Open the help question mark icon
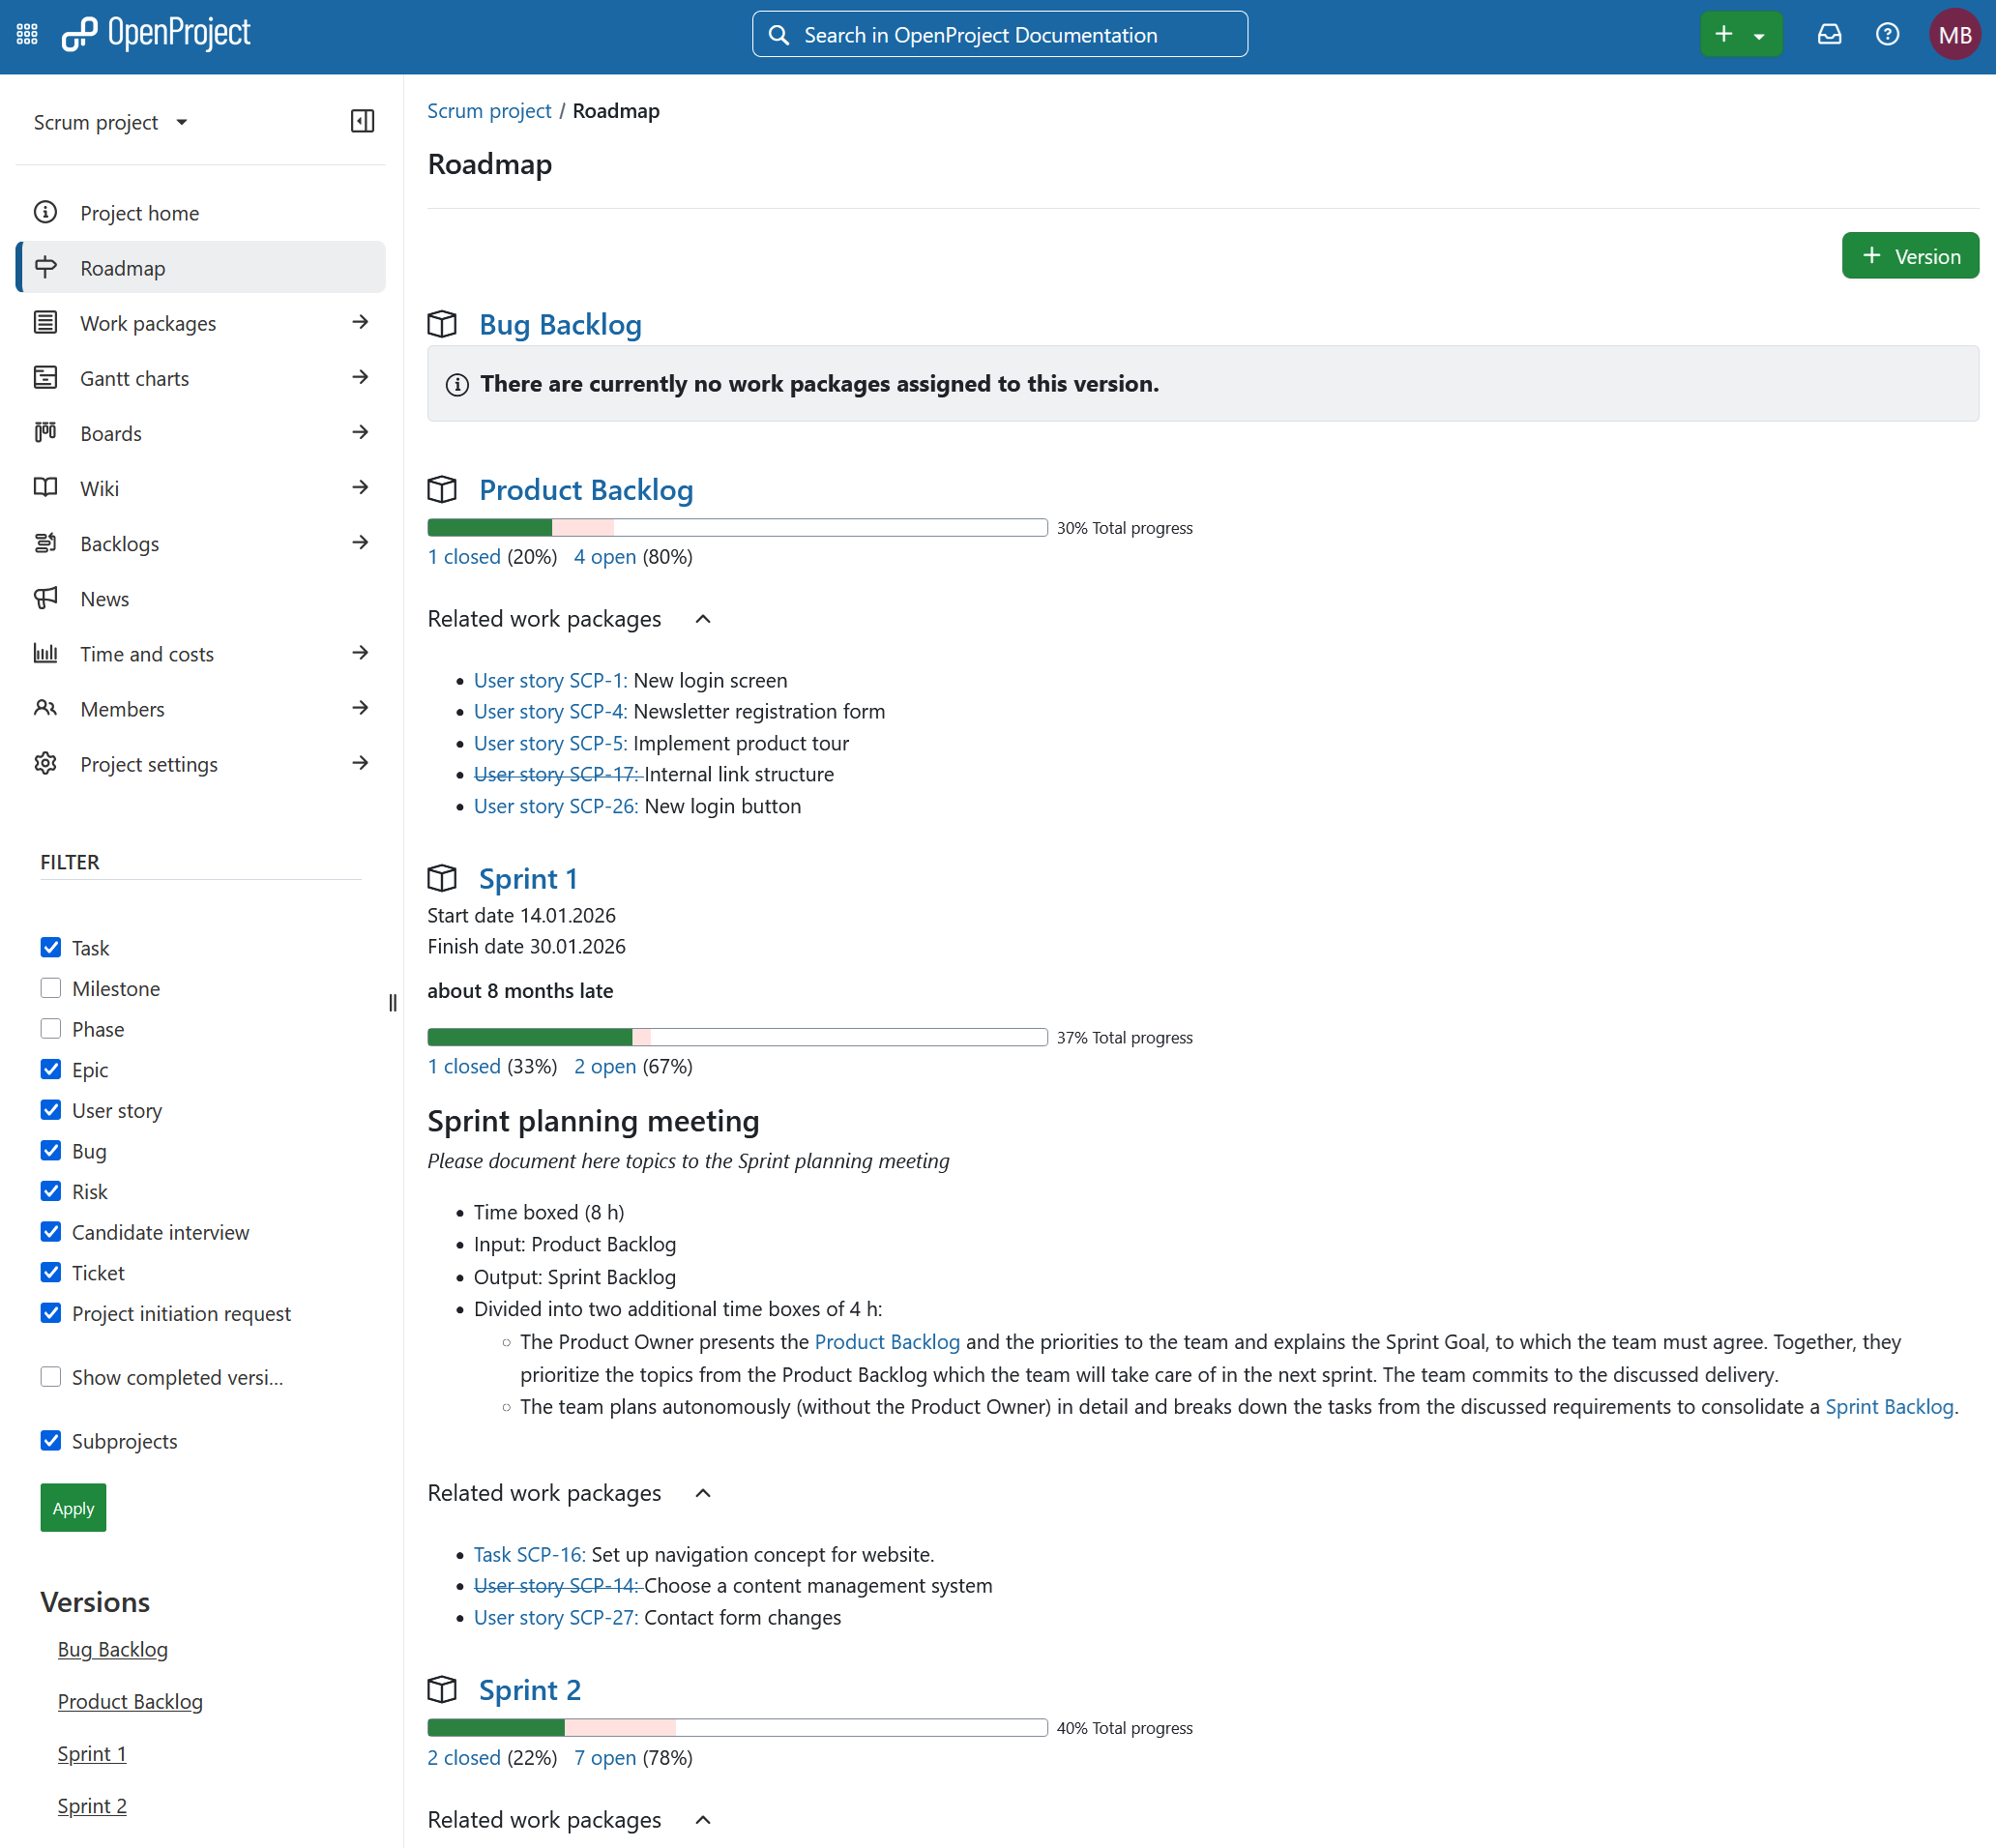Image resolution: width=1996 pixels, height=1848 pixels. tap(1887, 35)
